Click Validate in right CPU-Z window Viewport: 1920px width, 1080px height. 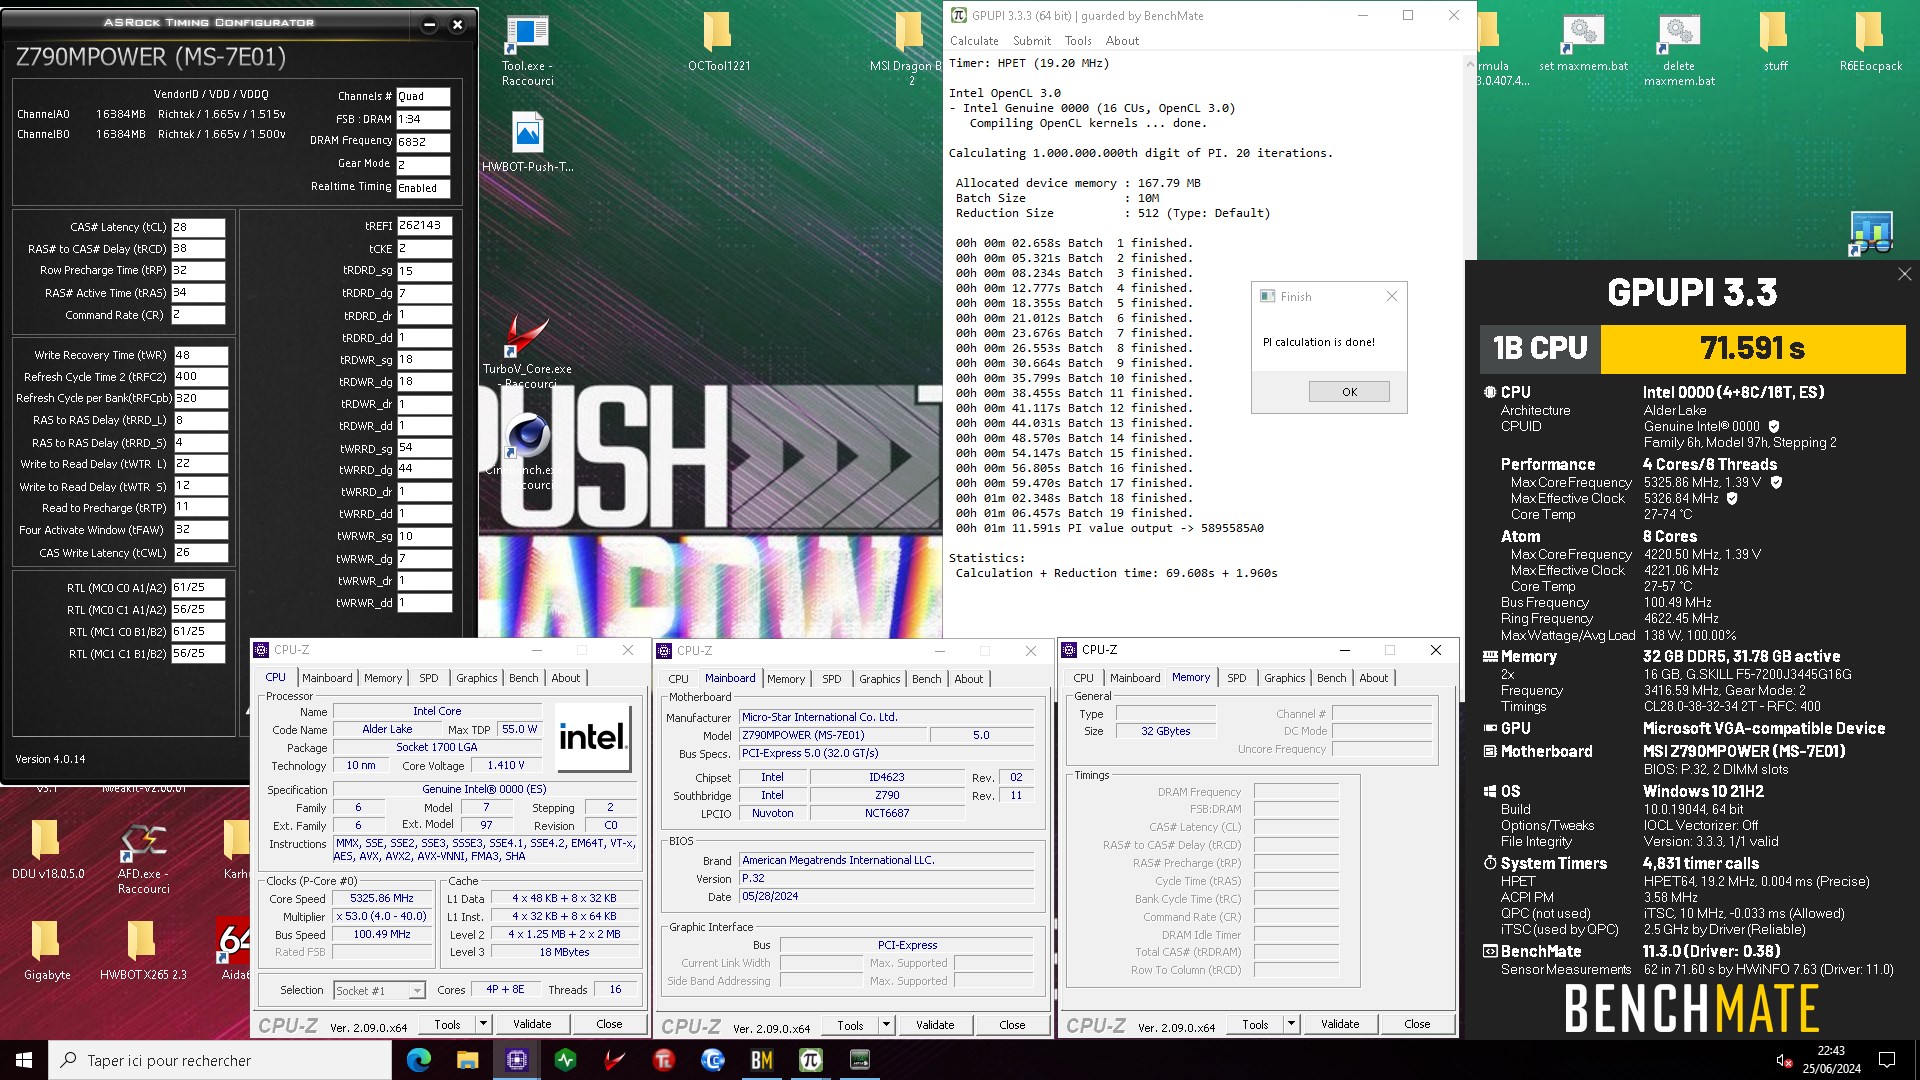(1340, 1024)
